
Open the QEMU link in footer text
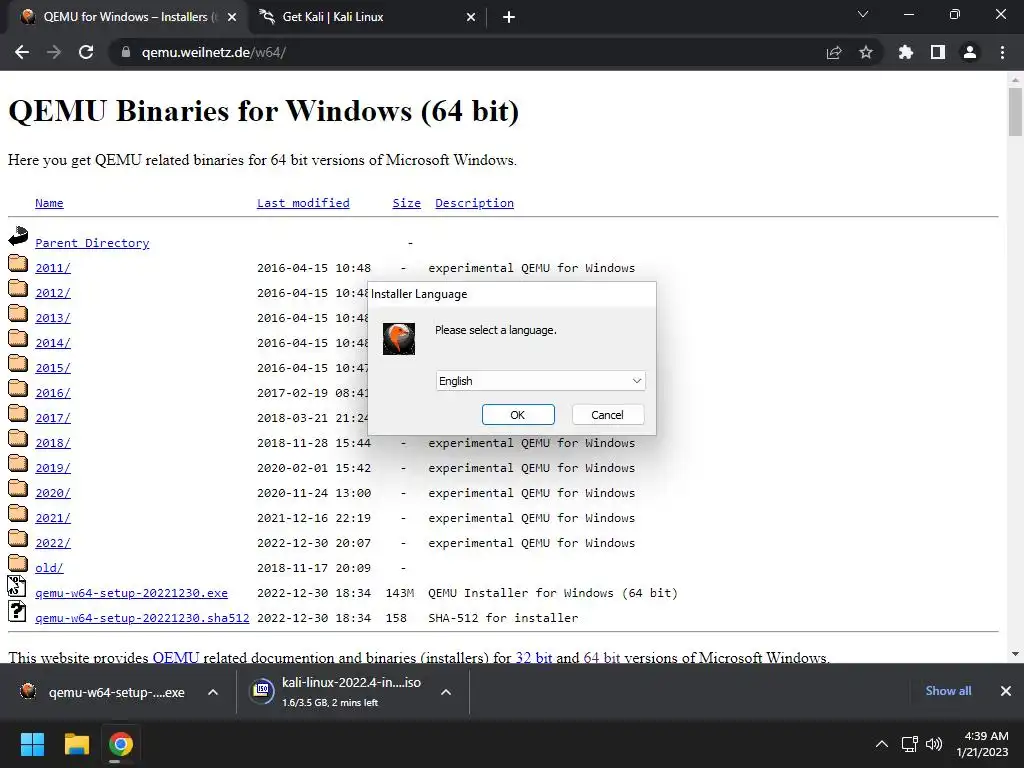pyautogui.click(x=176, y=657)
